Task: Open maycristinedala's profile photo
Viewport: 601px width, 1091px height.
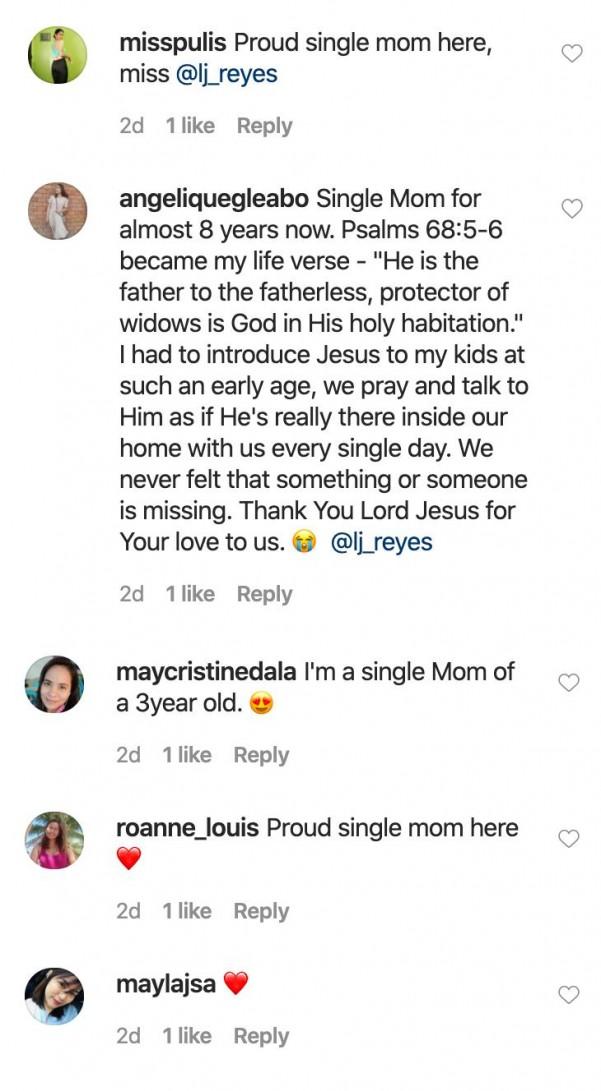Action: point(54,684)
